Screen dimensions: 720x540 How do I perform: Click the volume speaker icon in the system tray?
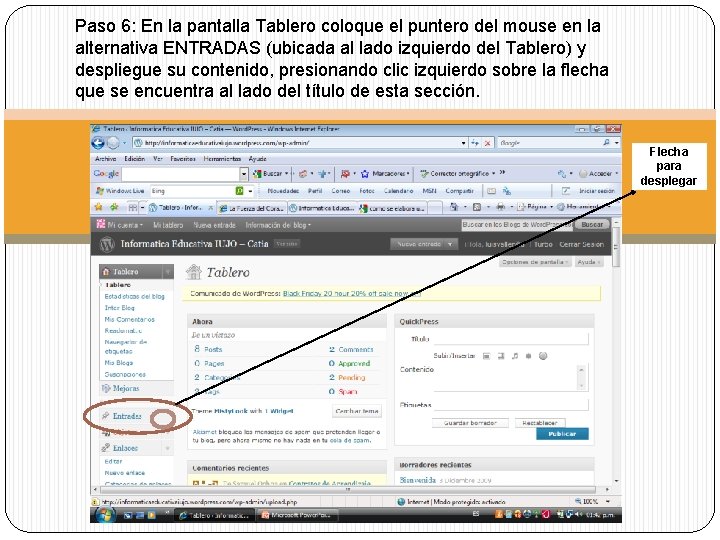tap(579, 515)
